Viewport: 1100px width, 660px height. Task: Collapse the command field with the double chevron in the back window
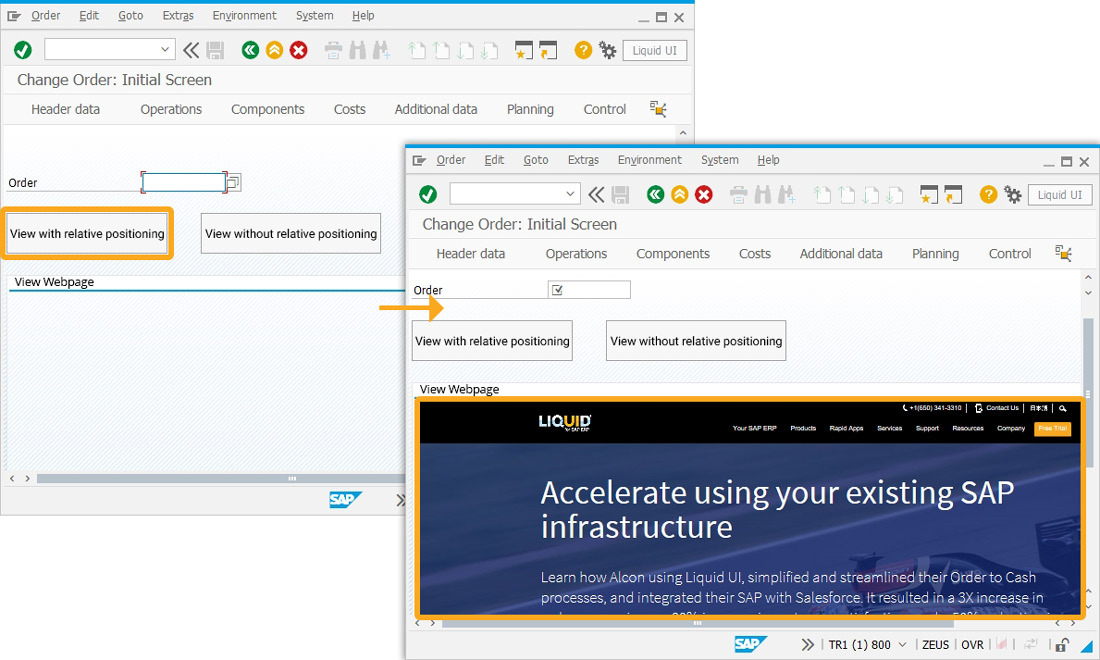pos(191,50)
